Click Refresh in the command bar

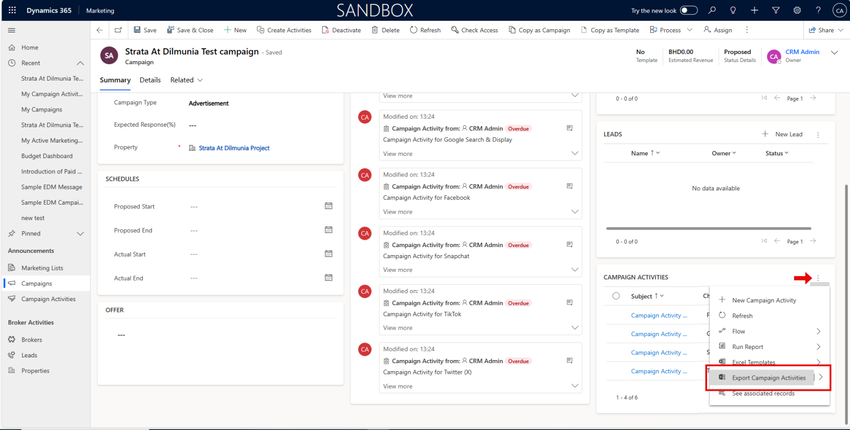pyautogui.click(x=426, y=30)
